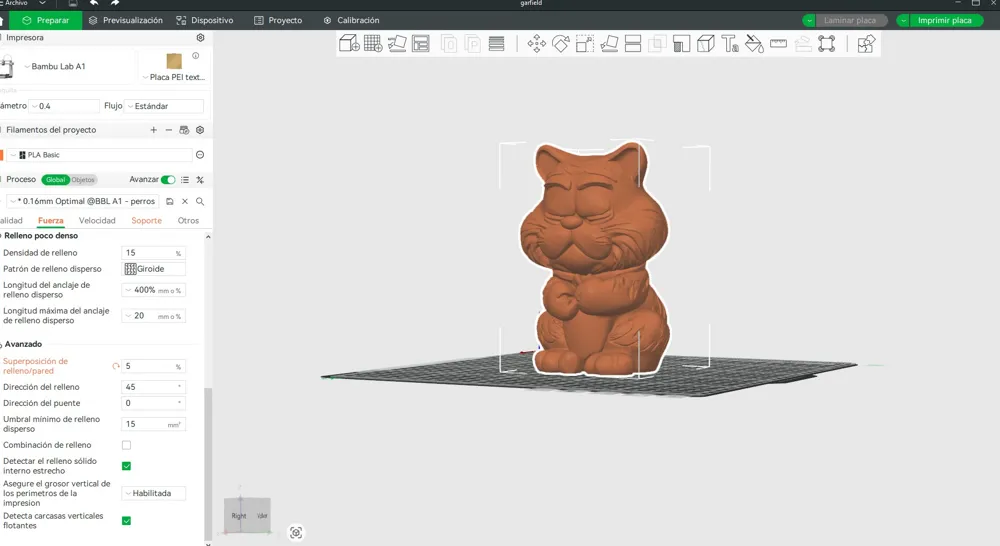The height and width of the screenshot is (546, 1000).
Task: Switch to the Velocidad settings tab
Action: point(97,221)
